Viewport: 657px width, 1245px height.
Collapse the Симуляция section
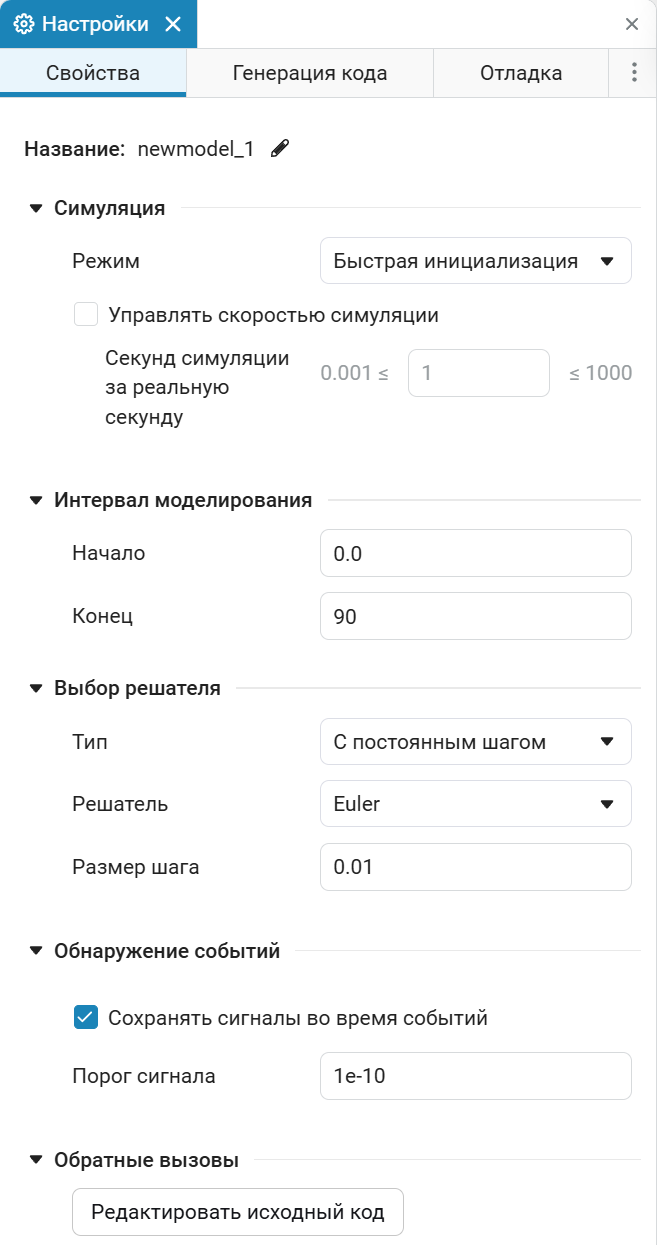[x=36, y=209]
